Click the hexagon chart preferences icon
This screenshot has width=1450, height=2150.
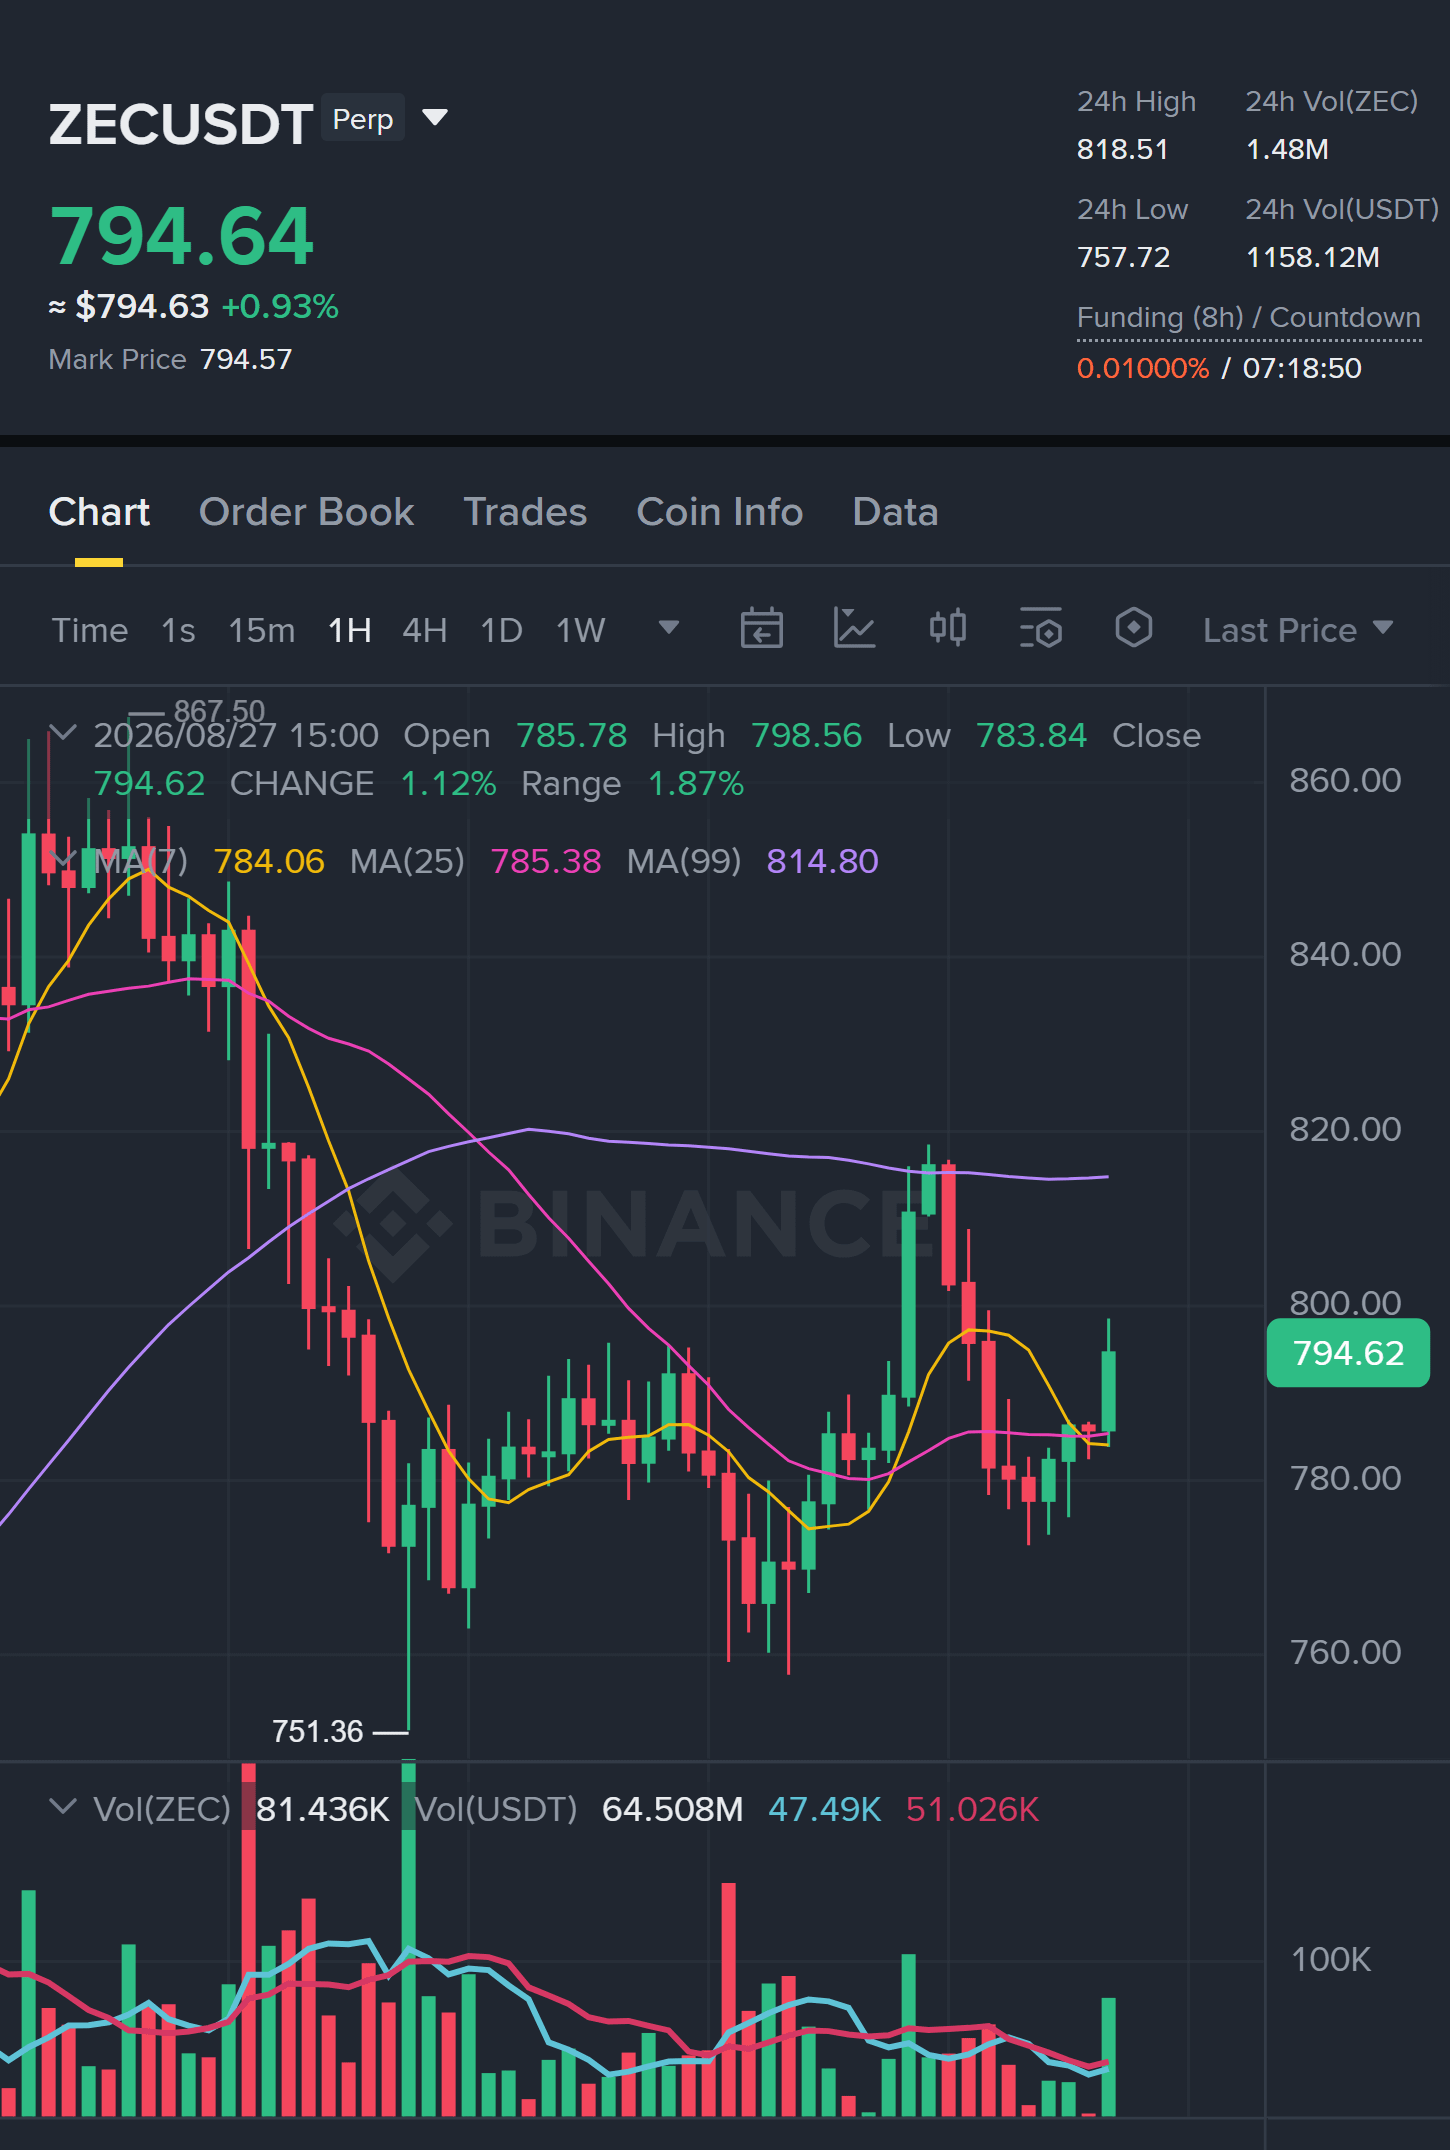click(1133, 629)
